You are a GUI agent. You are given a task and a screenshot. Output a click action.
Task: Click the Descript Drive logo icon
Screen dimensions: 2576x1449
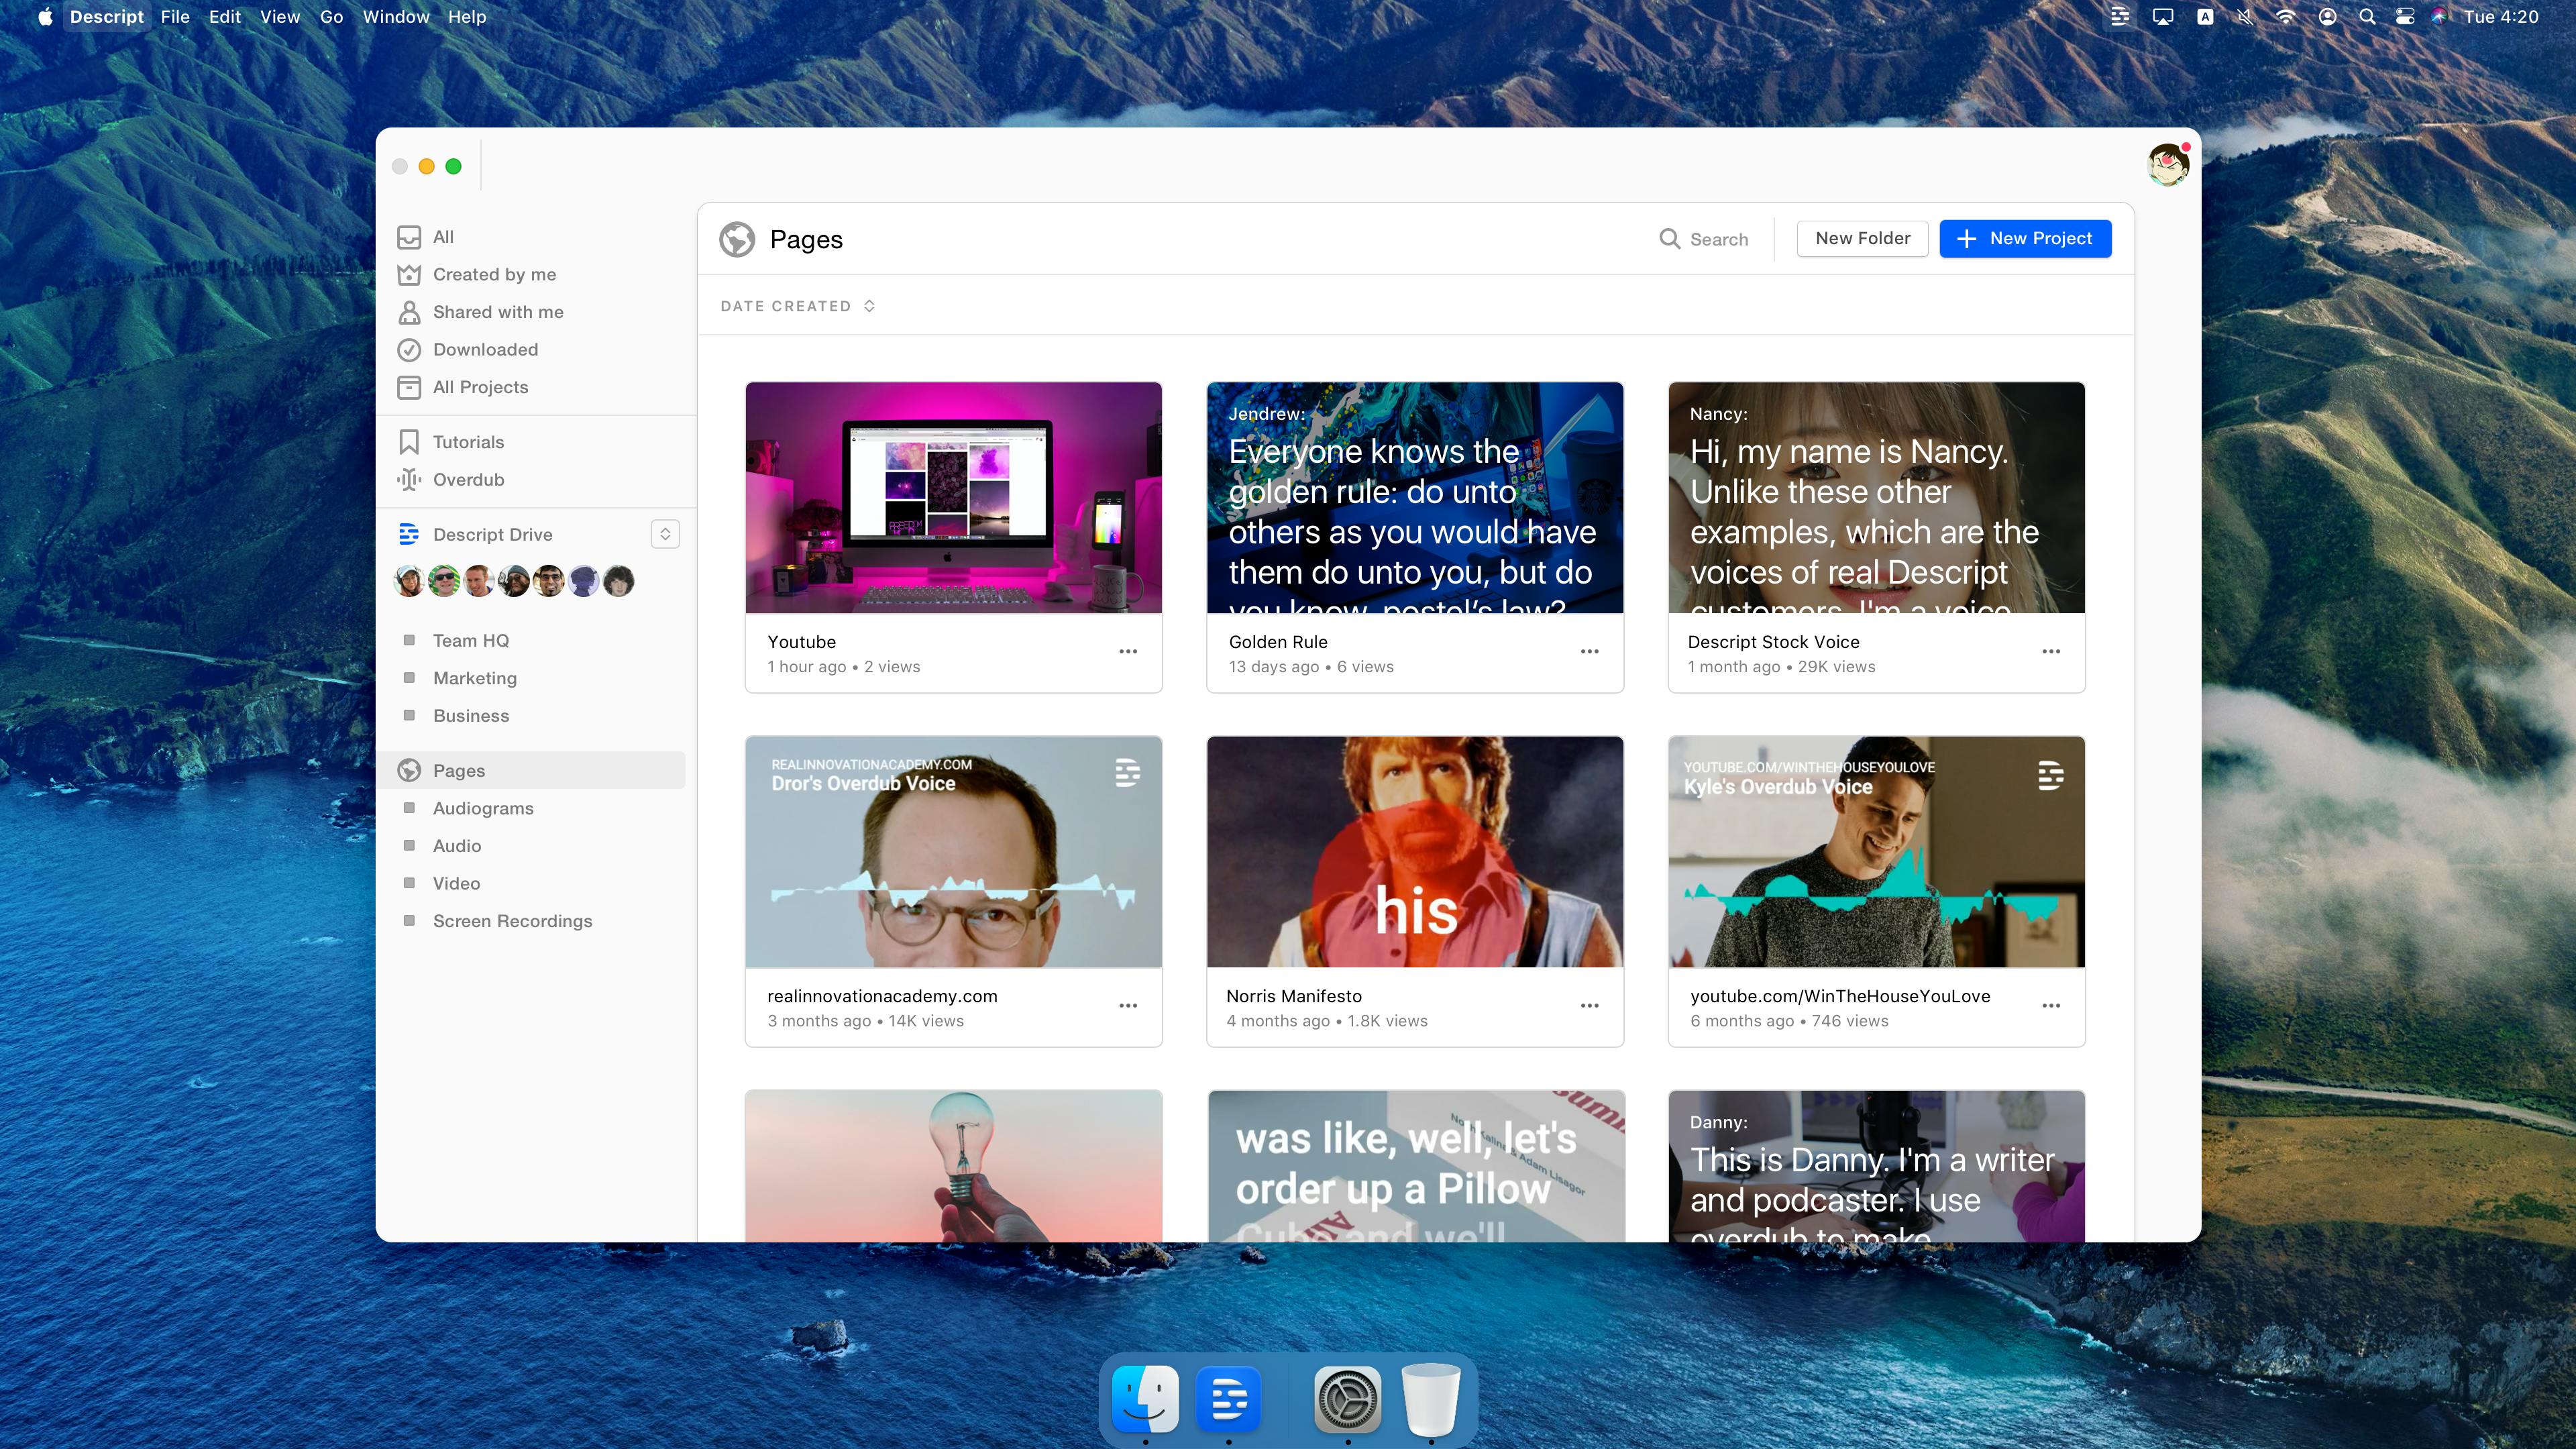409,535
